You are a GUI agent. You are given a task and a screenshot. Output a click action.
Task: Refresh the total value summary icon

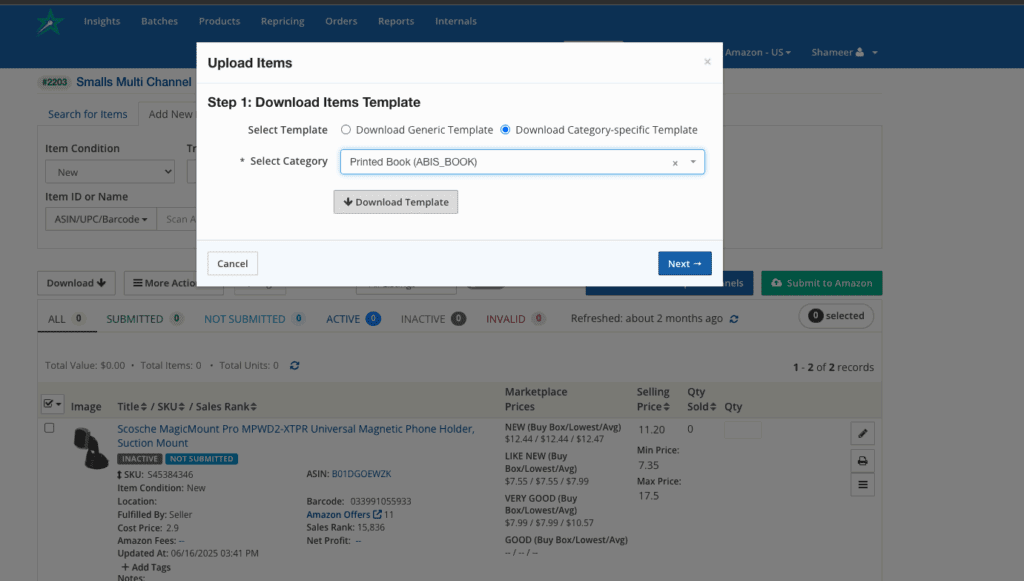[295, 366]
